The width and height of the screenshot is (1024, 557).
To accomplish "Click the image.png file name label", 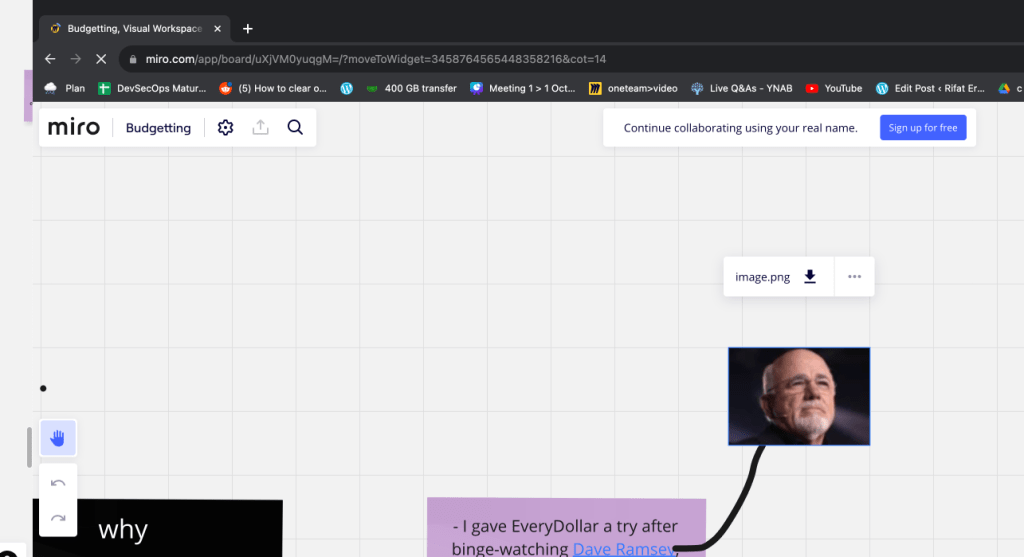I will click(762, 277).
